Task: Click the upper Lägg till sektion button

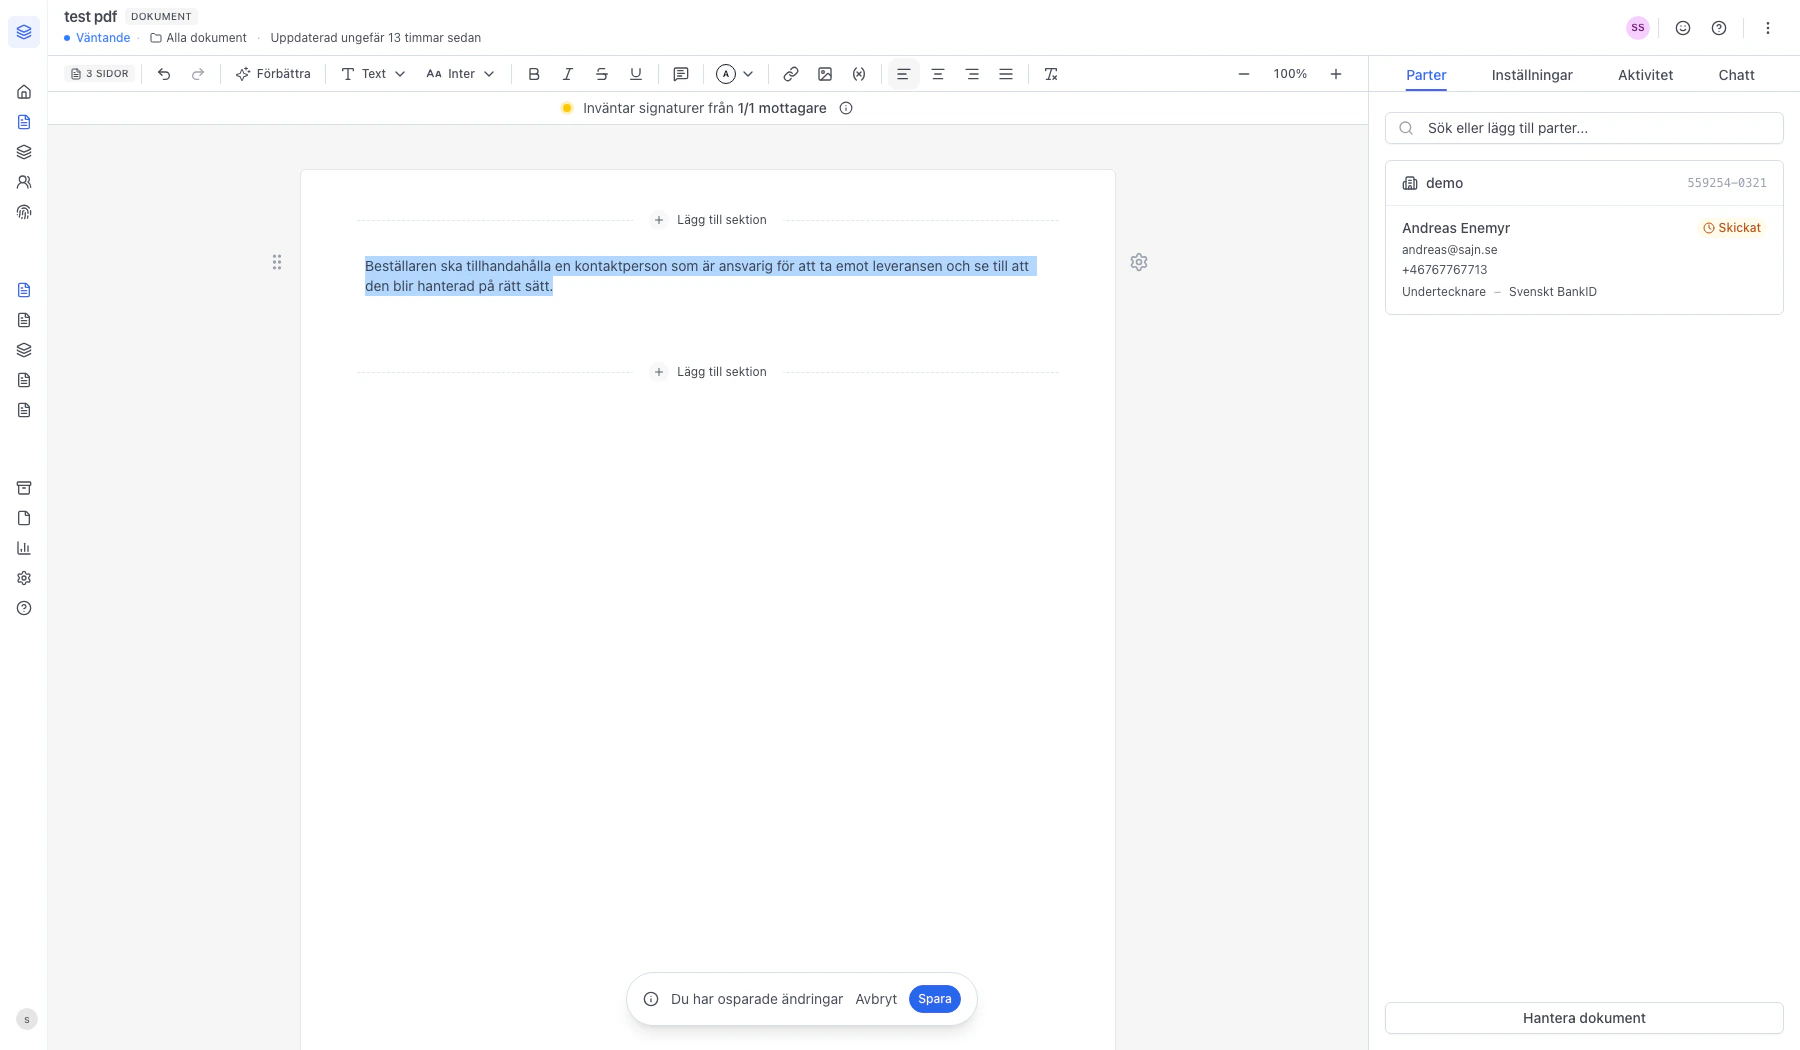Action: pyautogui.click(x=709, y=220)
